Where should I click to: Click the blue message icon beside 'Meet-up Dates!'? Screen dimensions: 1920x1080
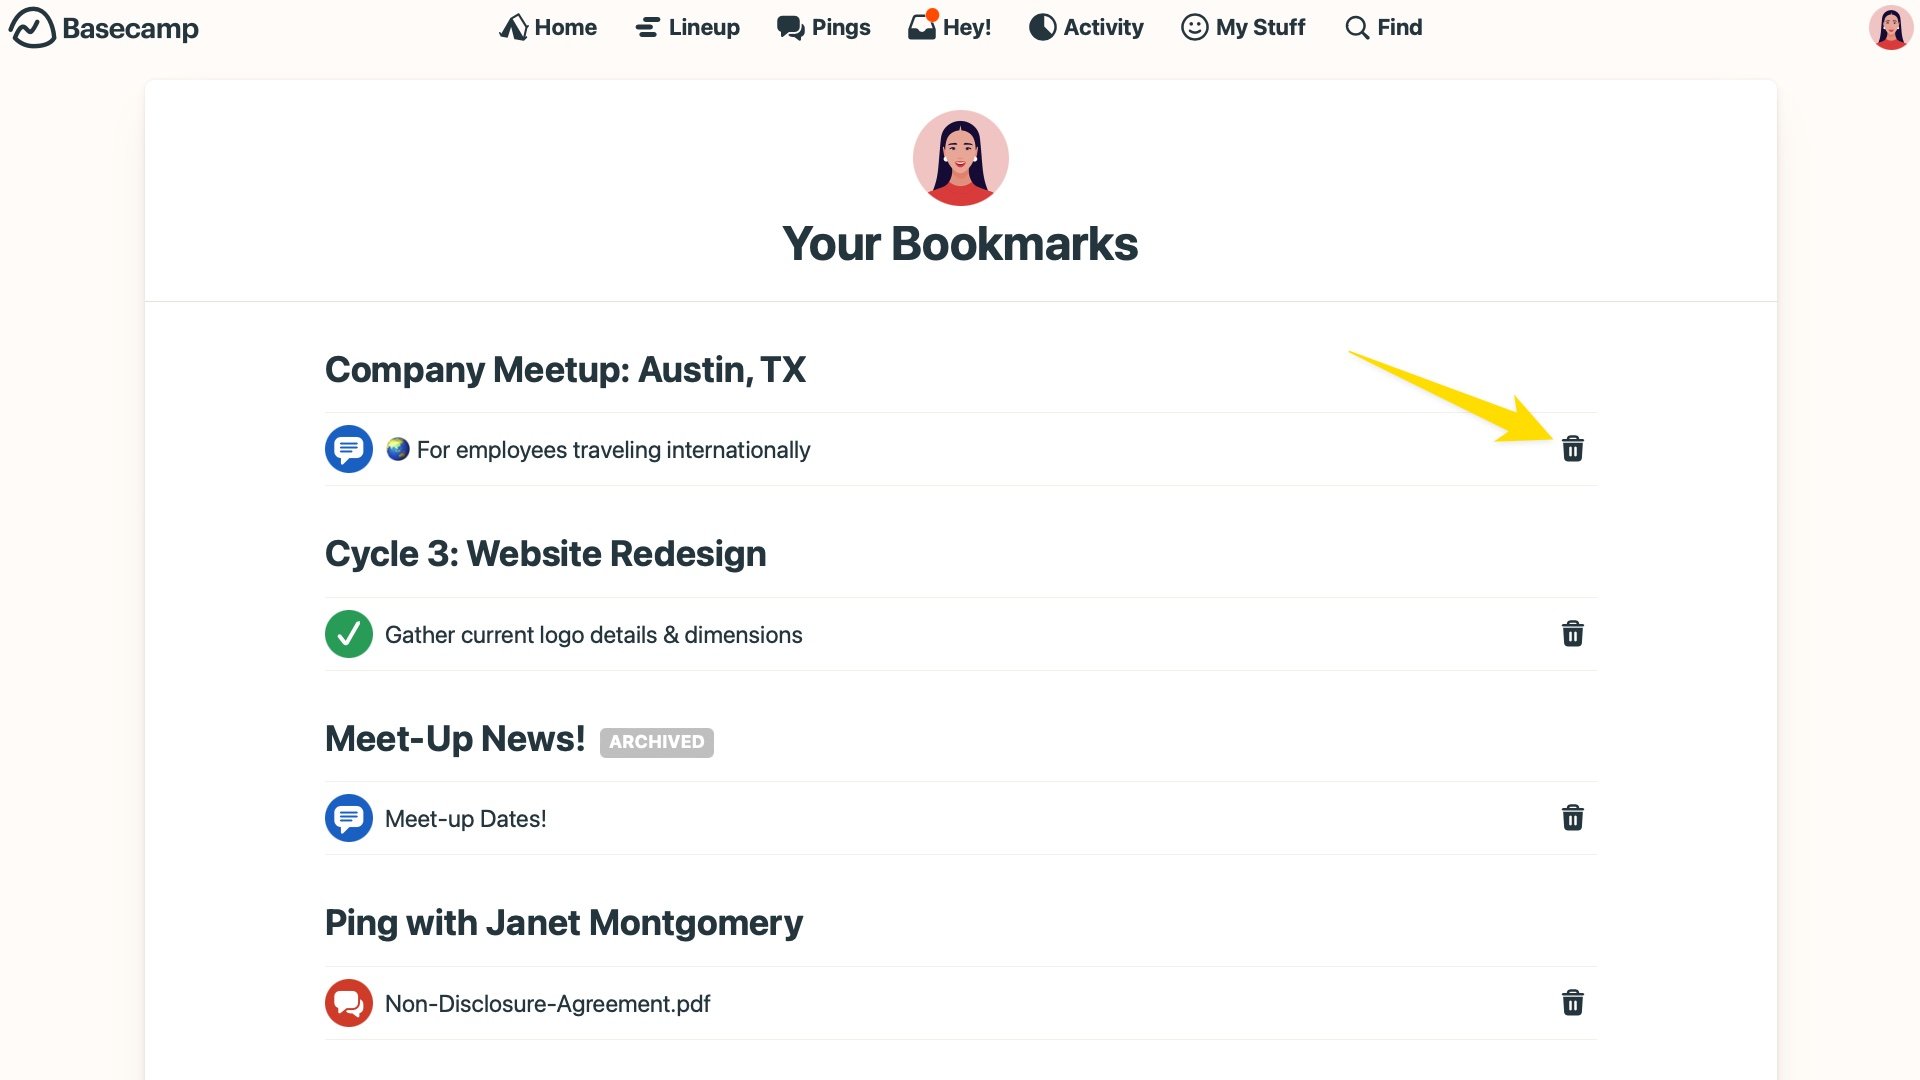[x=349, y=818]
